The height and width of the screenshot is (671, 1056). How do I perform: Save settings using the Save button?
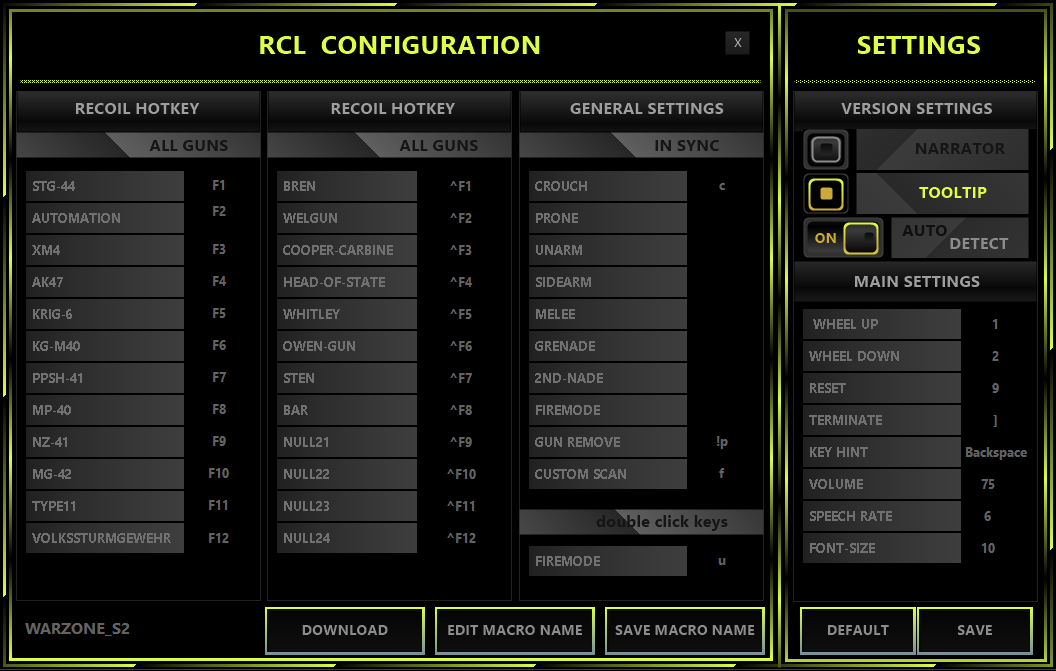974,630
